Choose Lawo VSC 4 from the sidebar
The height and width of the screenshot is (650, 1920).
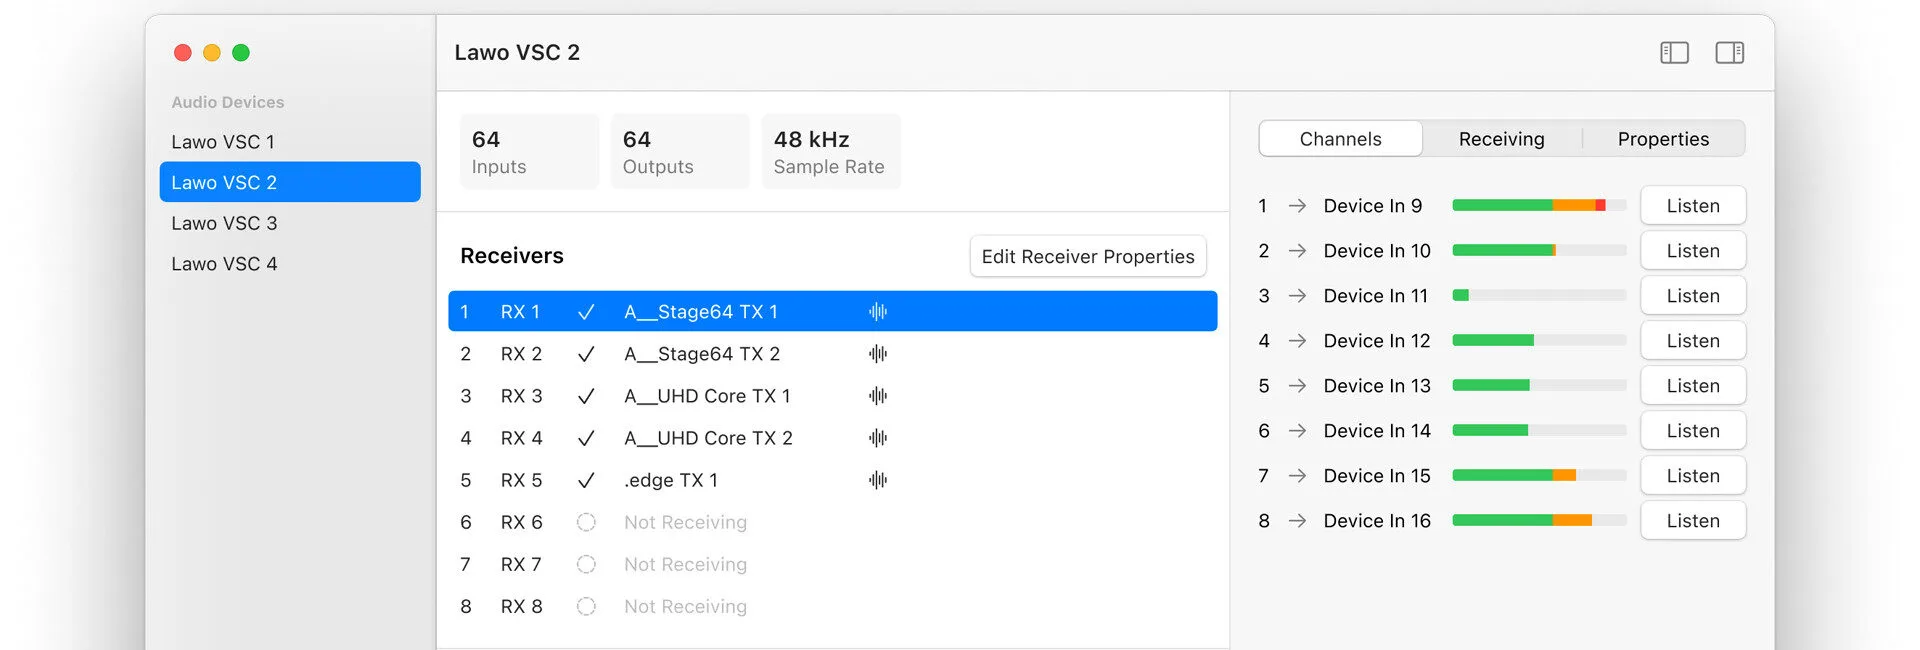point(224,264)
